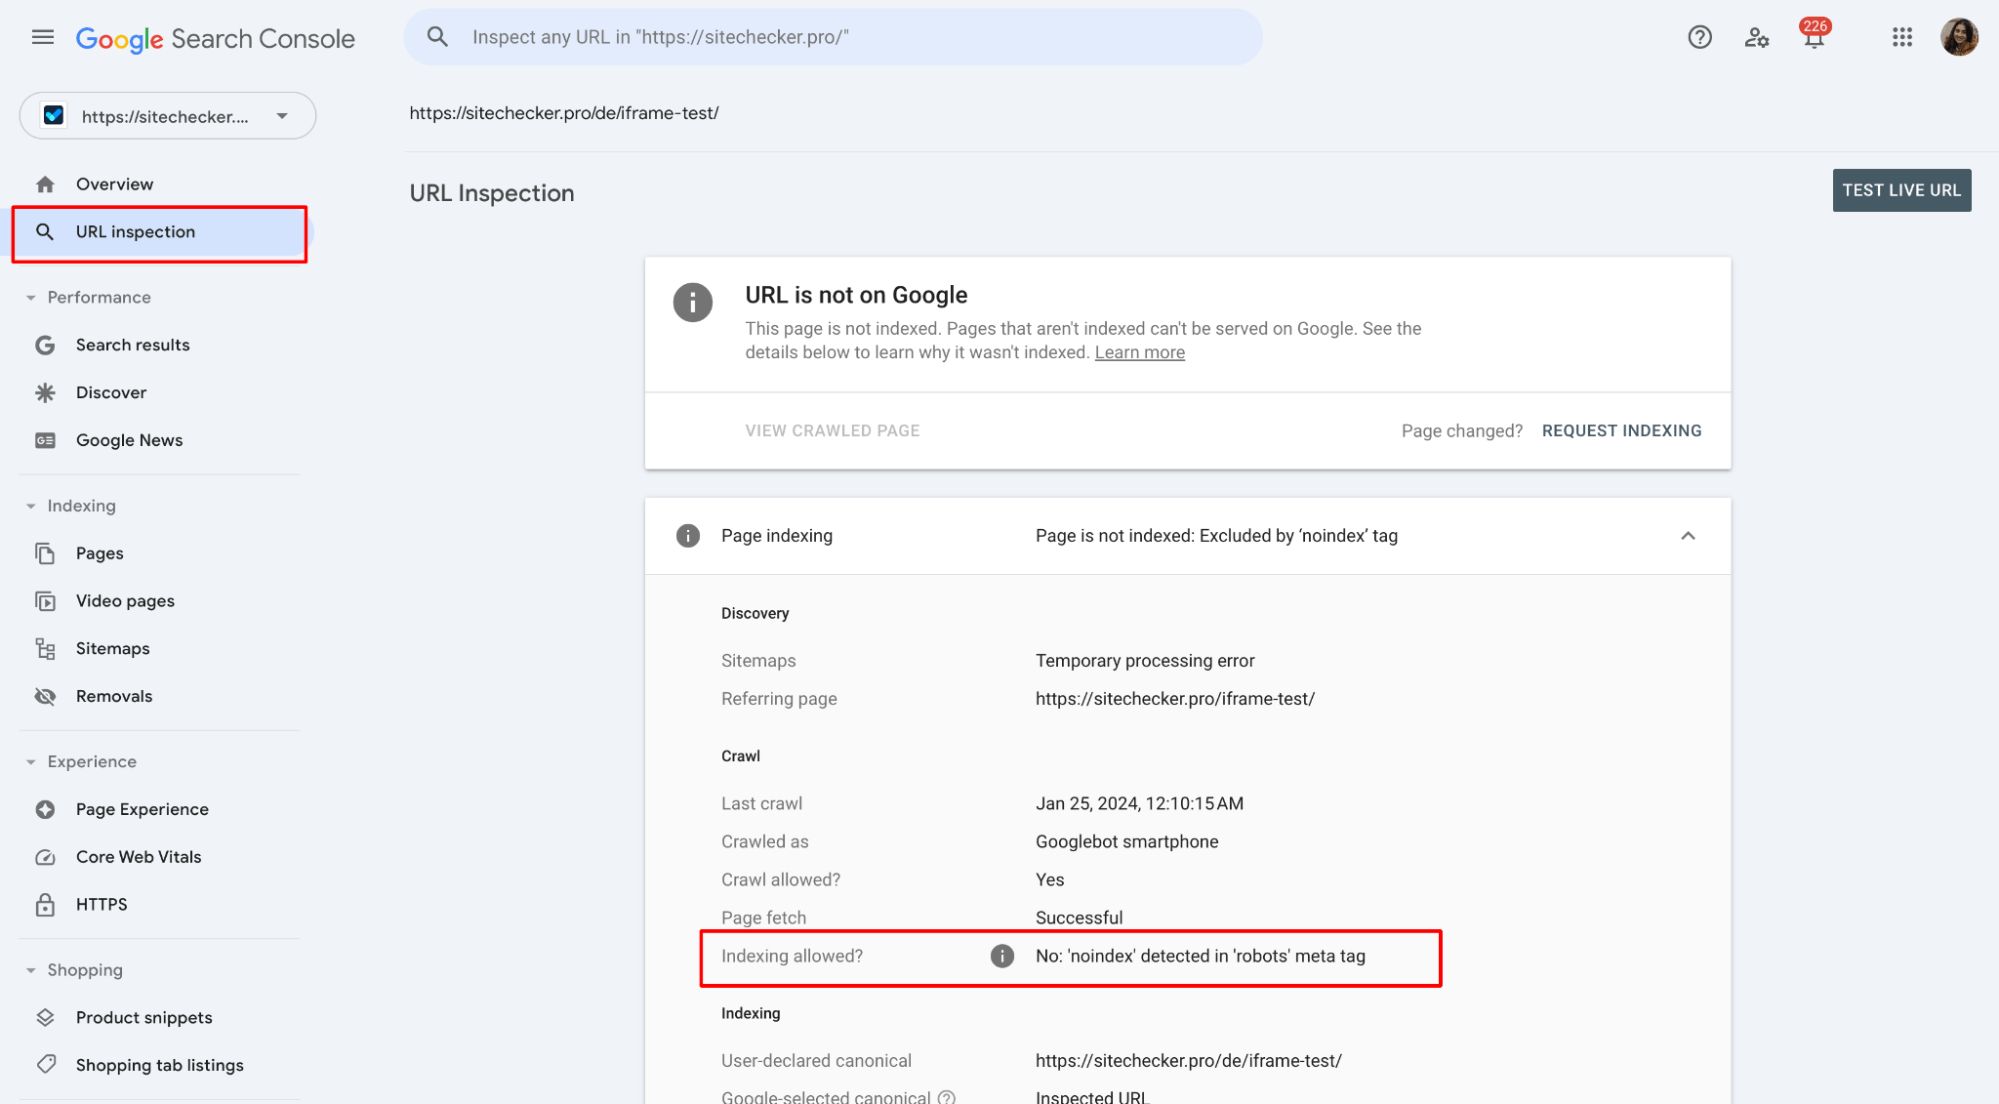Click the Discover asterisk icon
Image resolution: width=1999 pixels, height=1104 pixels.
45,393
